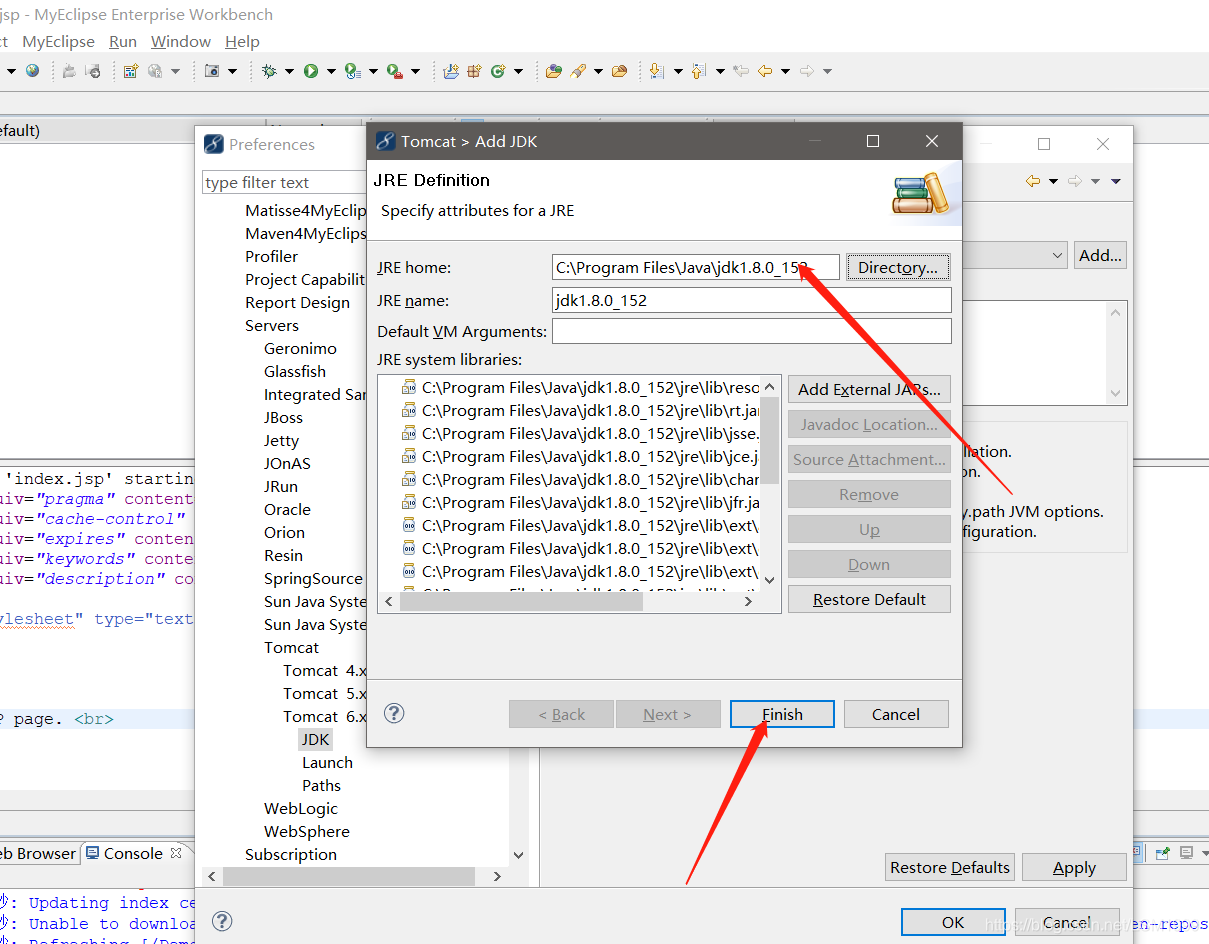Image resolution: width=1209 pixels, height=944 pixels.
Task: Switch to the Web Browser tab
Action: (x=38, y=853)
